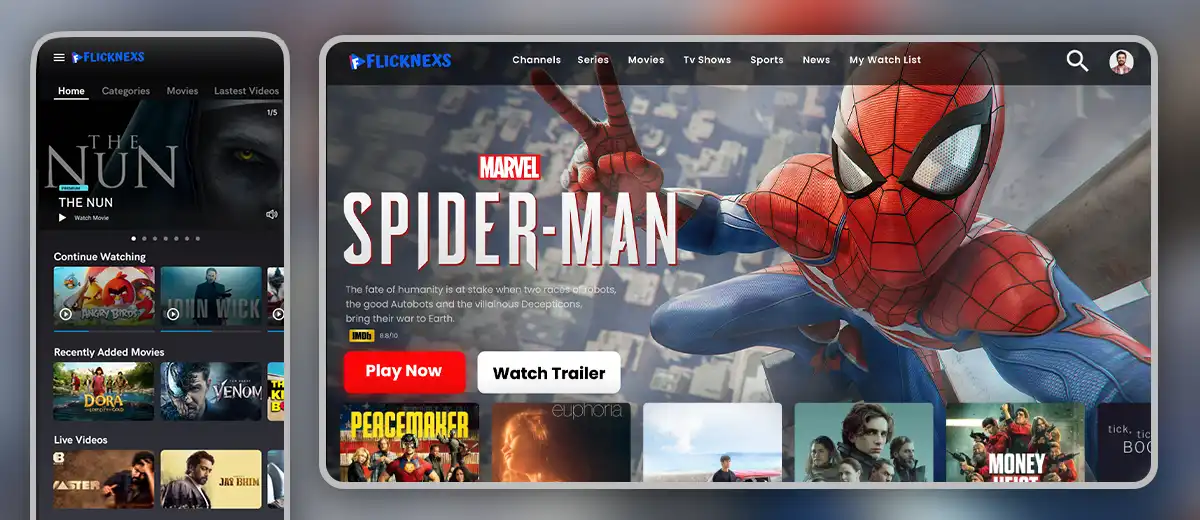Open the user profile avatar
Viewport: 1200px width, 520px height.
[1121, 61]
